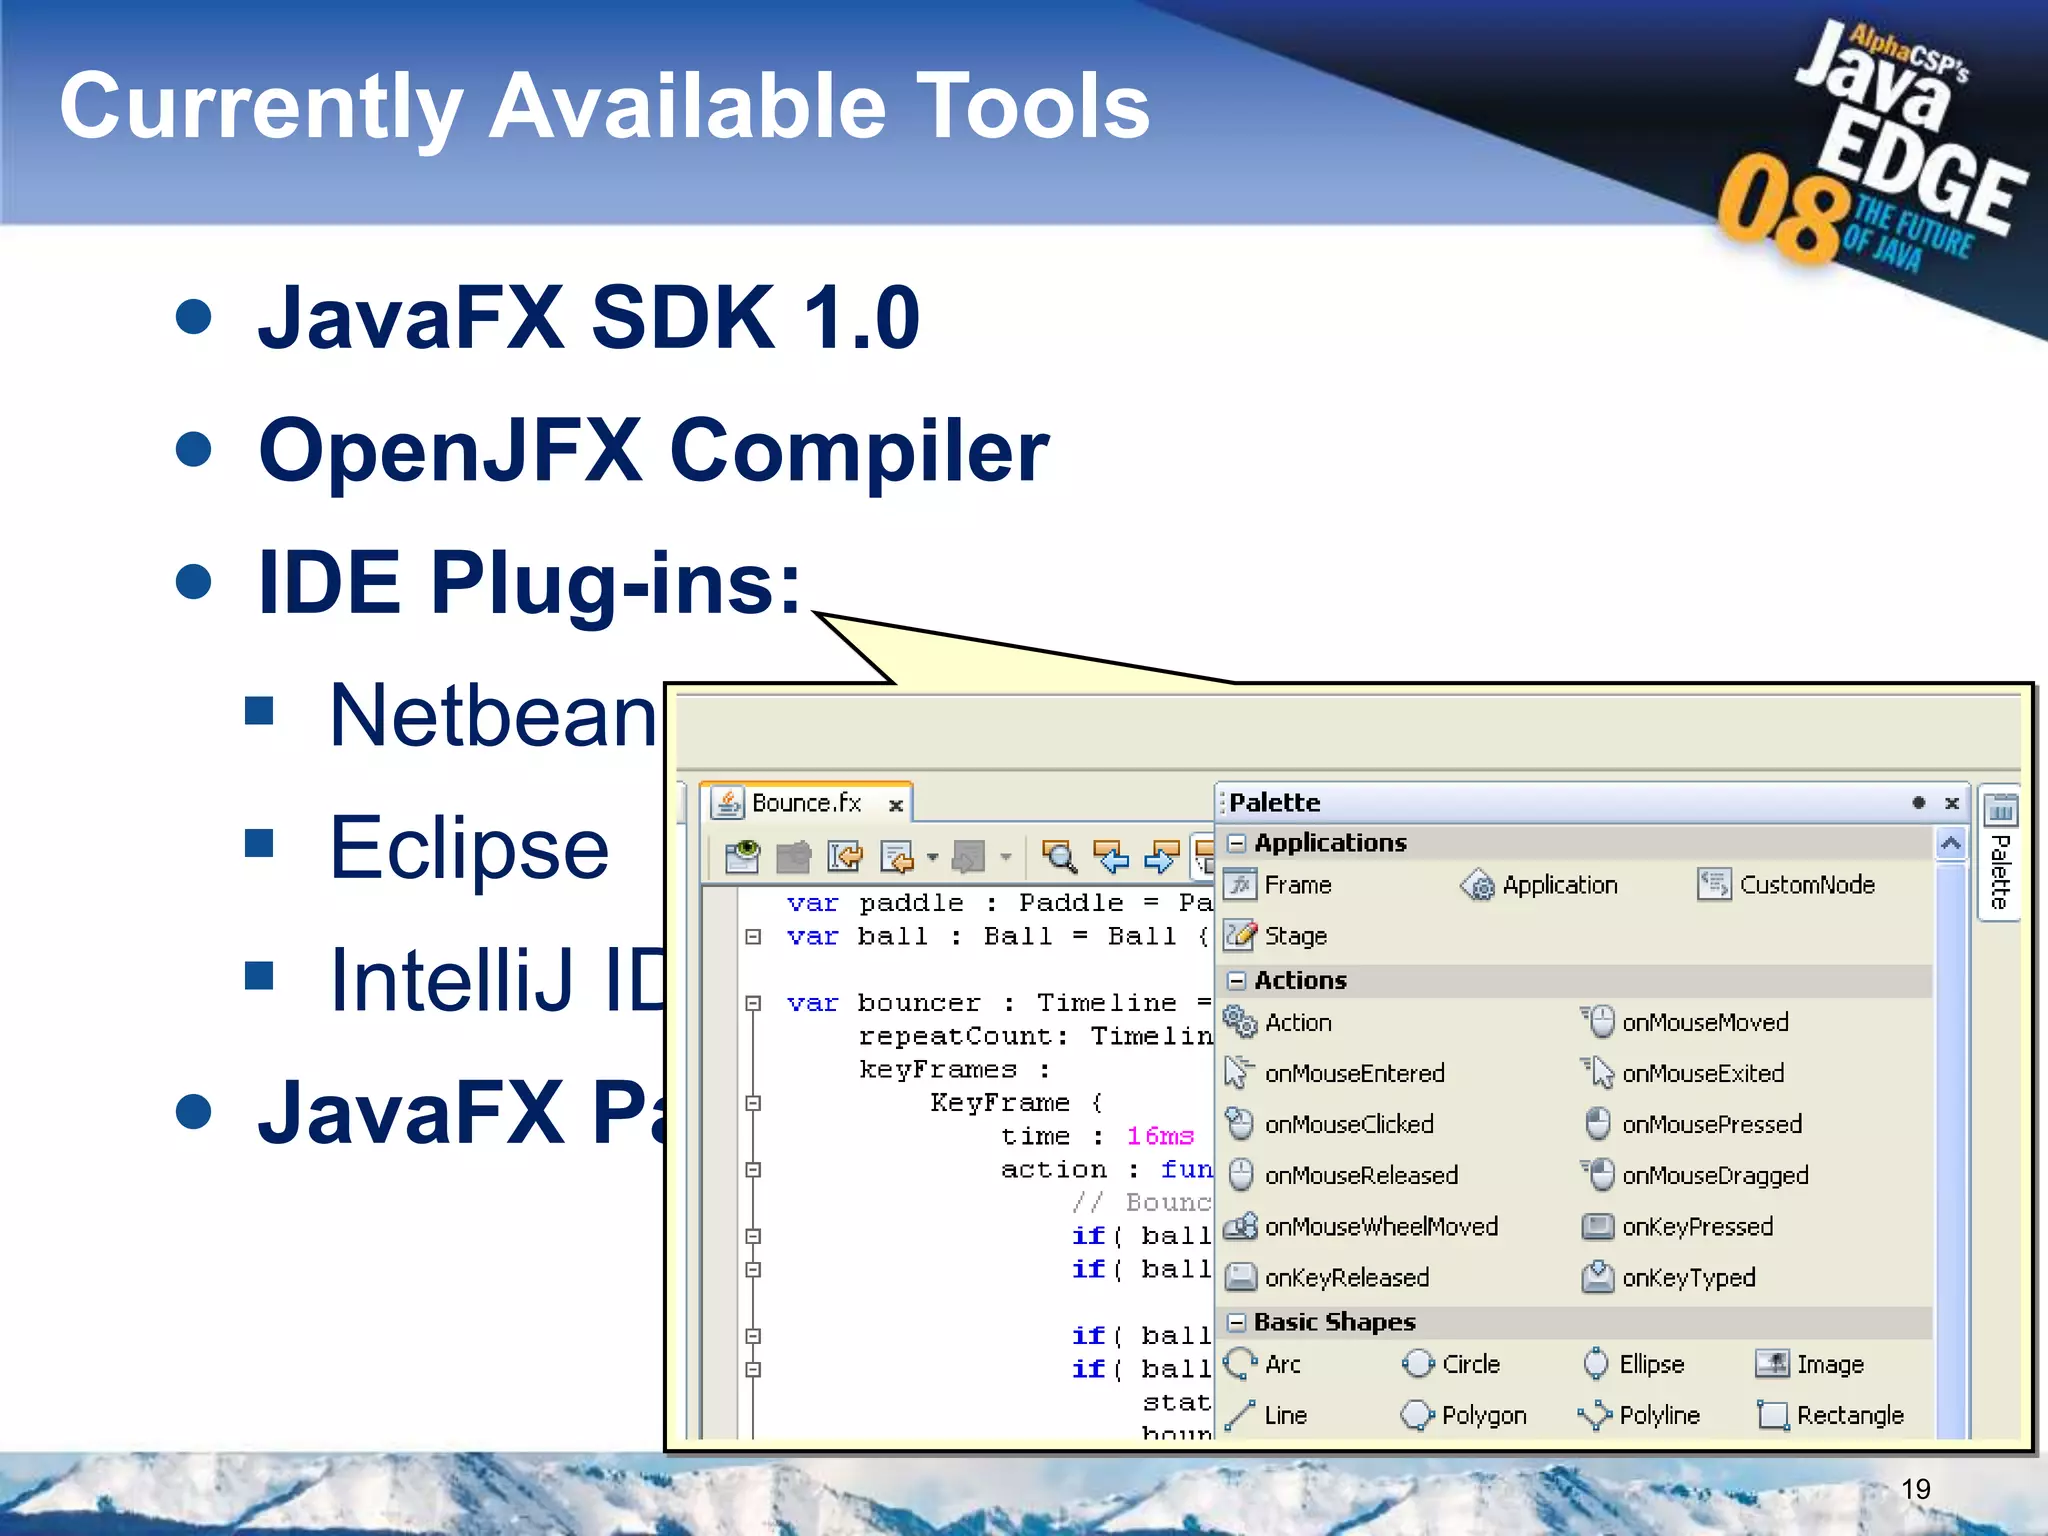2048x1536 pixels.
Task: Click the grayed-out forward history icon
Action: (968, 856)
